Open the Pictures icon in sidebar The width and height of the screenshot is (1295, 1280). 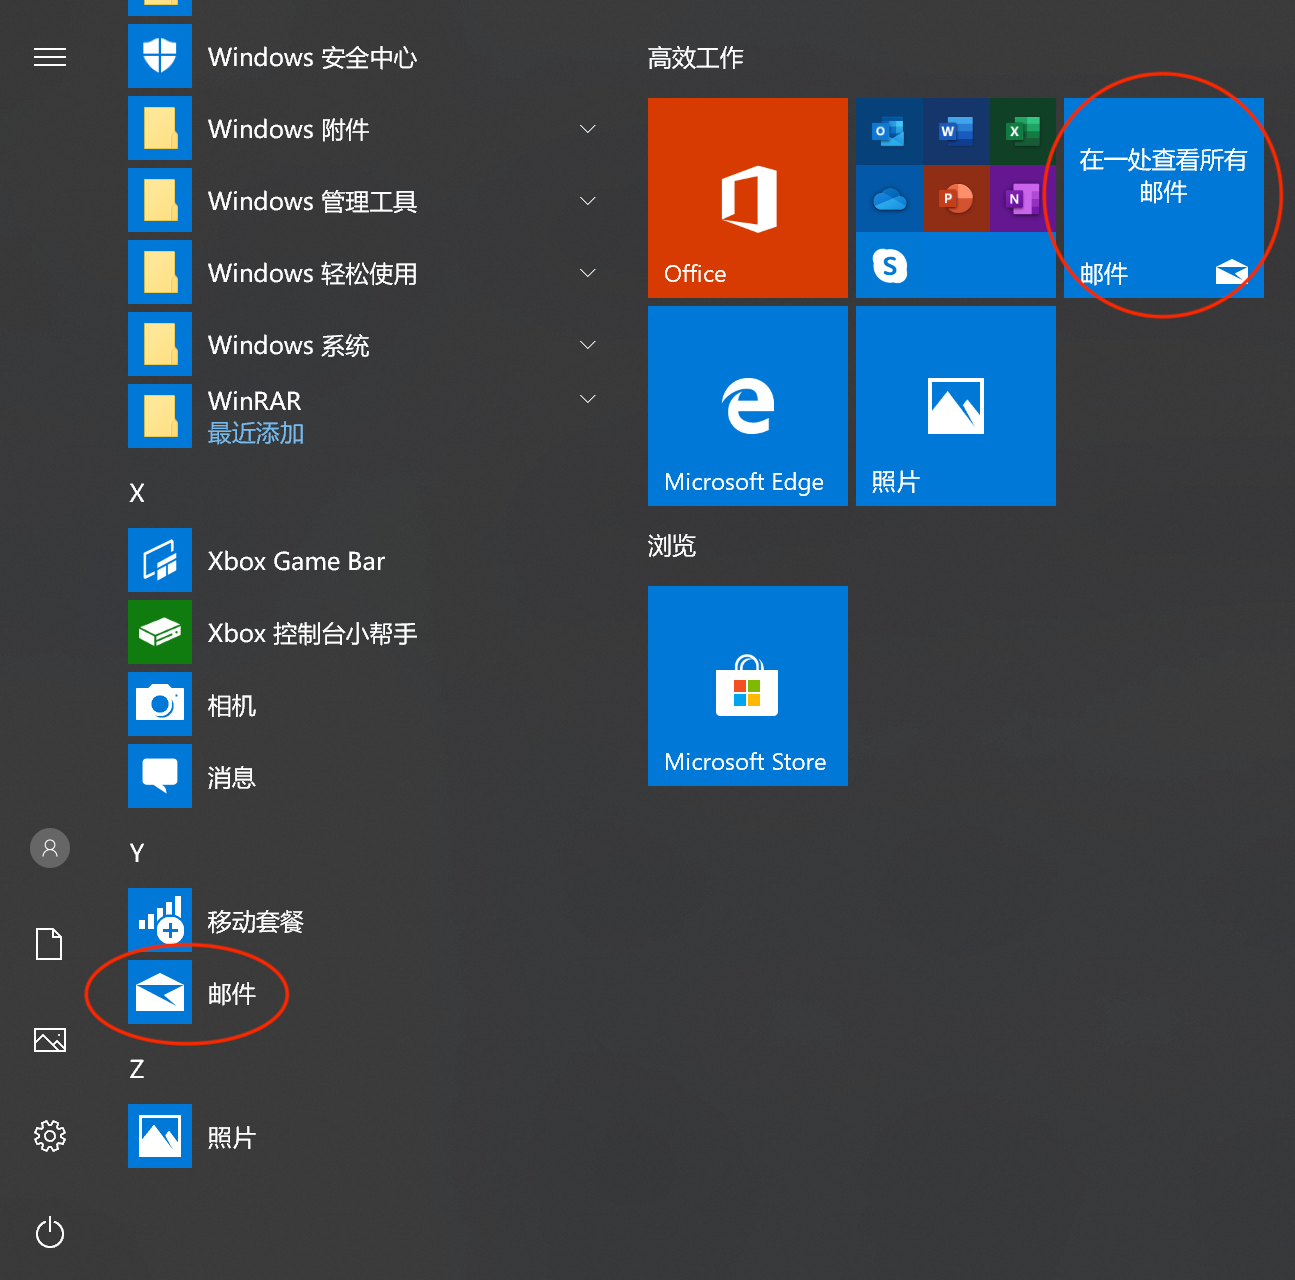[x=50, y=1040]
